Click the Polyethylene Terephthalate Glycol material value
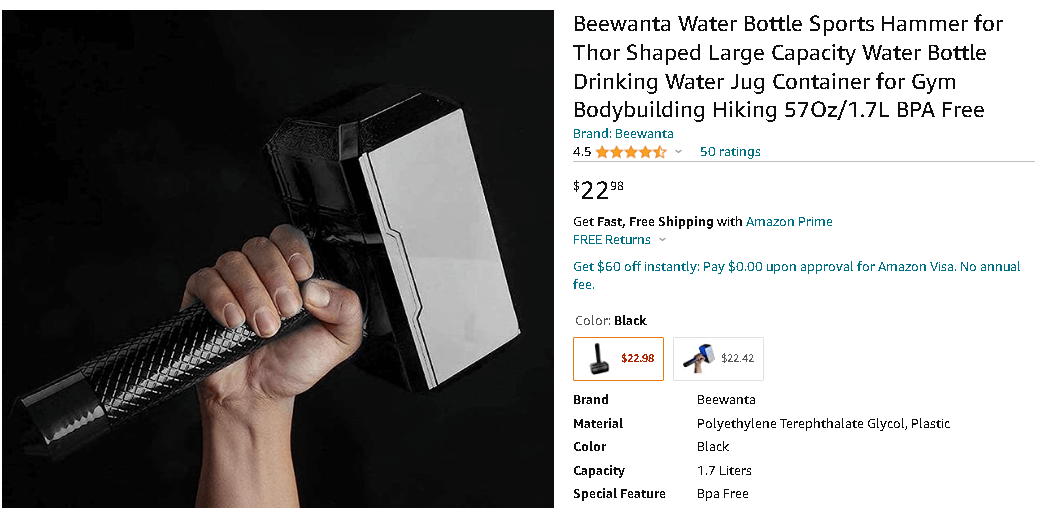This screenshot has width=1037, height=508. (x=823, y=423)
